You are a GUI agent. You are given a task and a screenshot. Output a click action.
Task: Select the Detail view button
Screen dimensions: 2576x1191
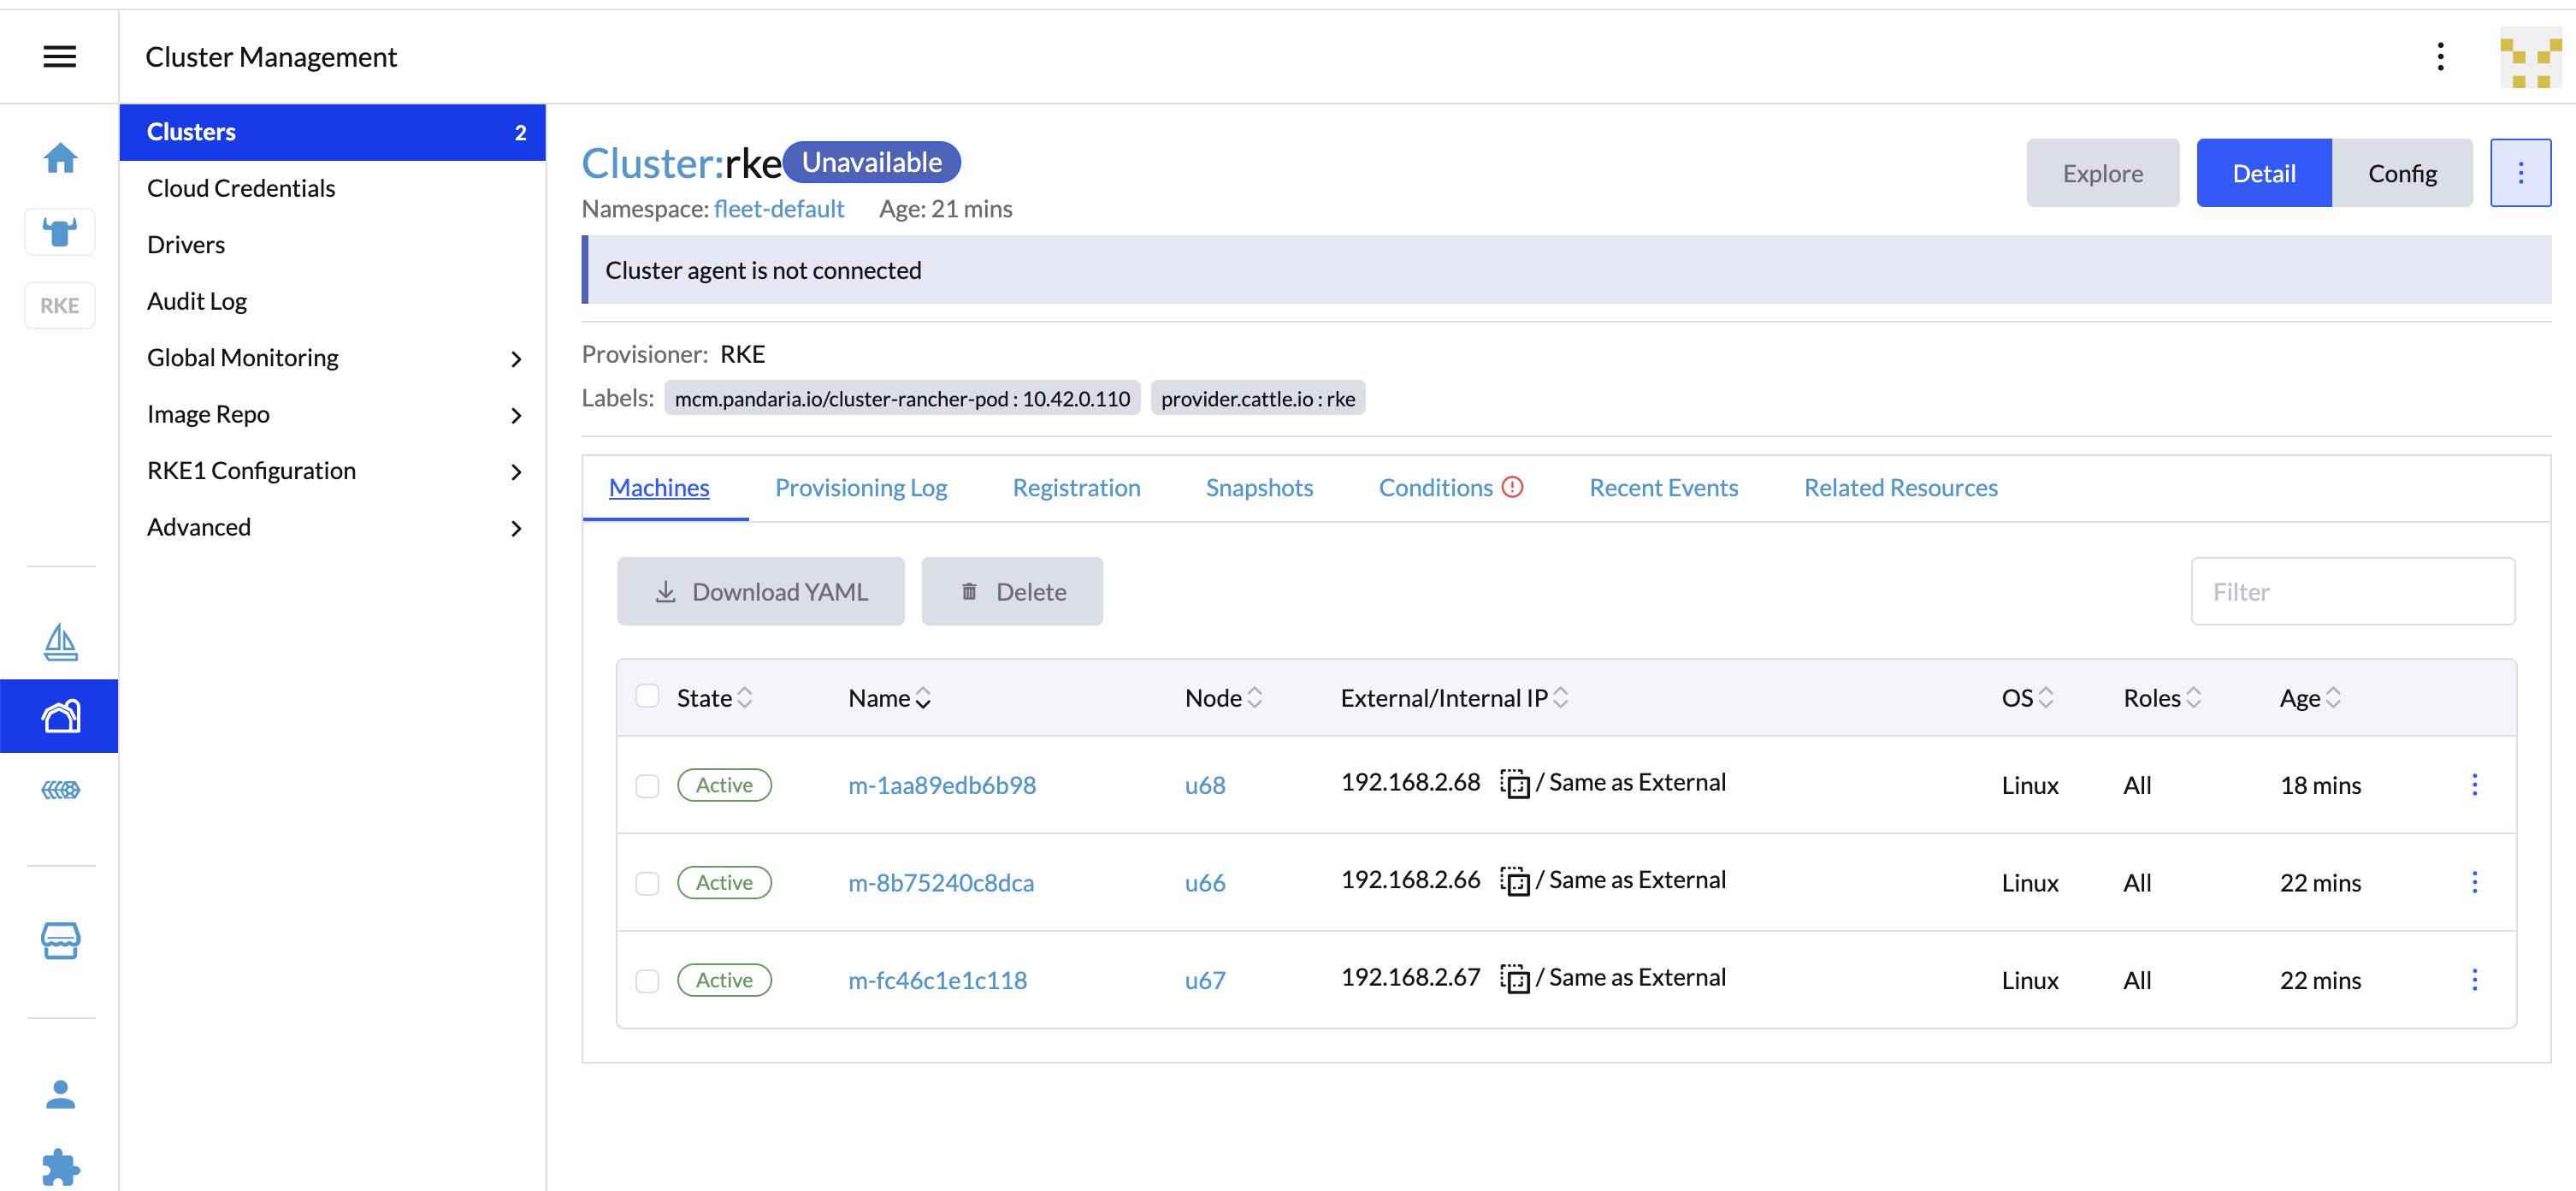click(x=2263, y=173)
